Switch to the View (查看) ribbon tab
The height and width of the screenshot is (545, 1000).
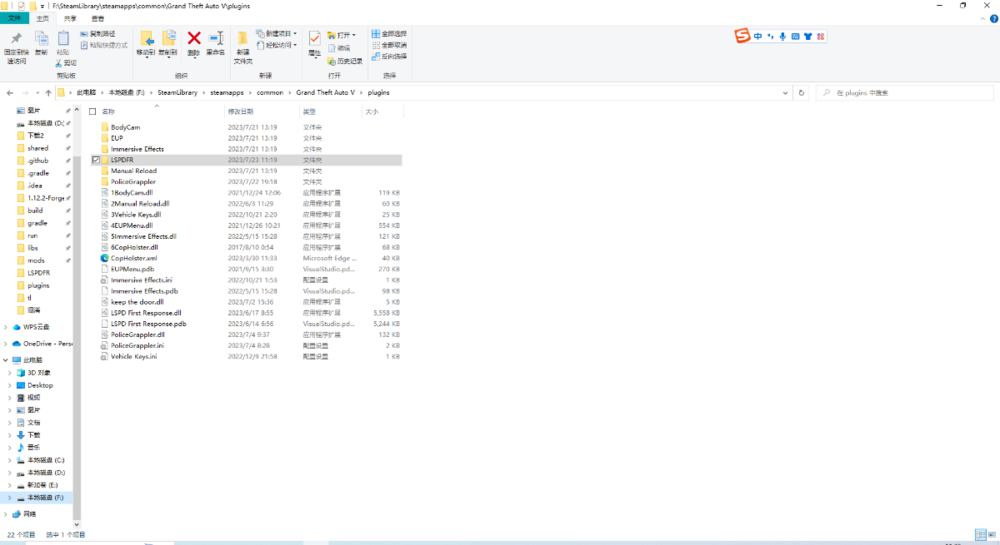[x=97, y=18]
